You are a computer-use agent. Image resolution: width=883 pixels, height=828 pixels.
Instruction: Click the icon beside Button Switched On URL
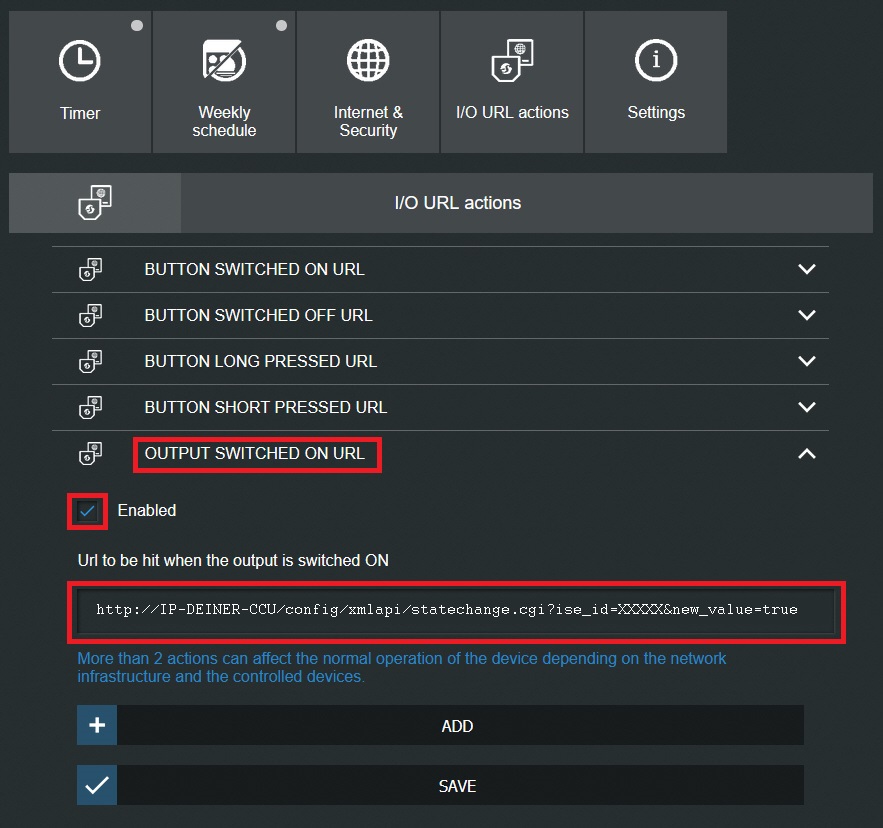click(x=91, y=270)
